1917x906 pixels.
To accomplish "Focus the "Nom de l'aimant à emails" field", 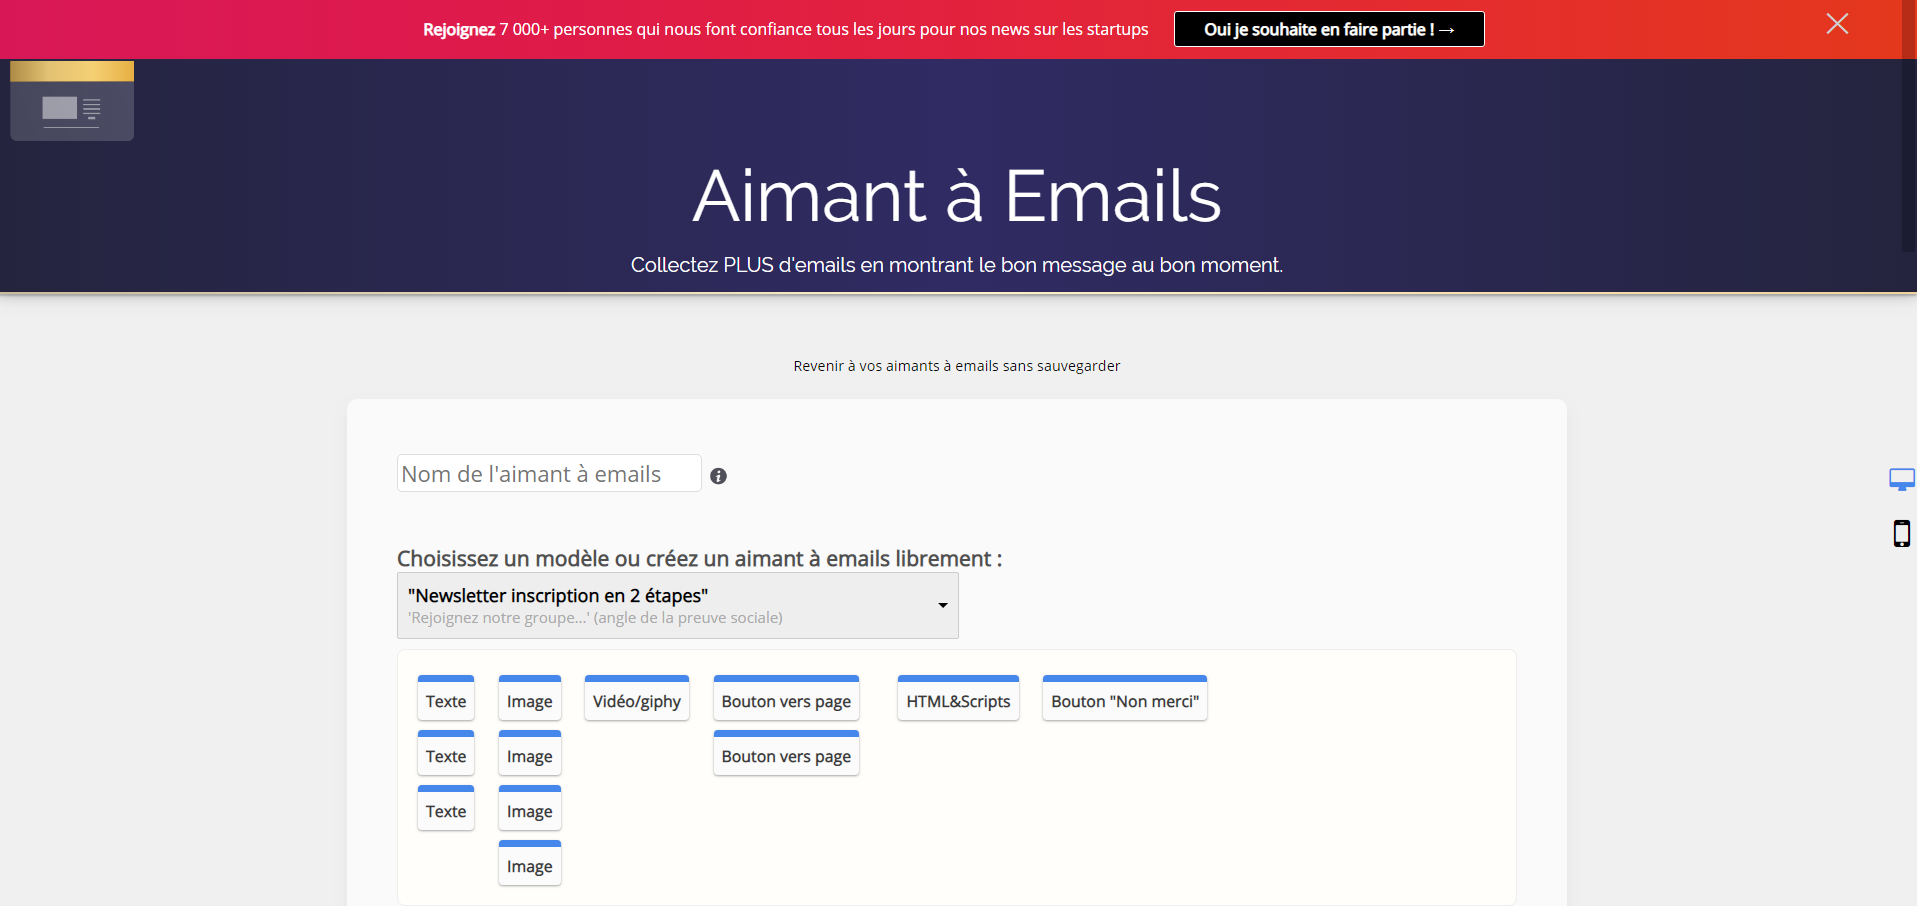I will 548,474.
